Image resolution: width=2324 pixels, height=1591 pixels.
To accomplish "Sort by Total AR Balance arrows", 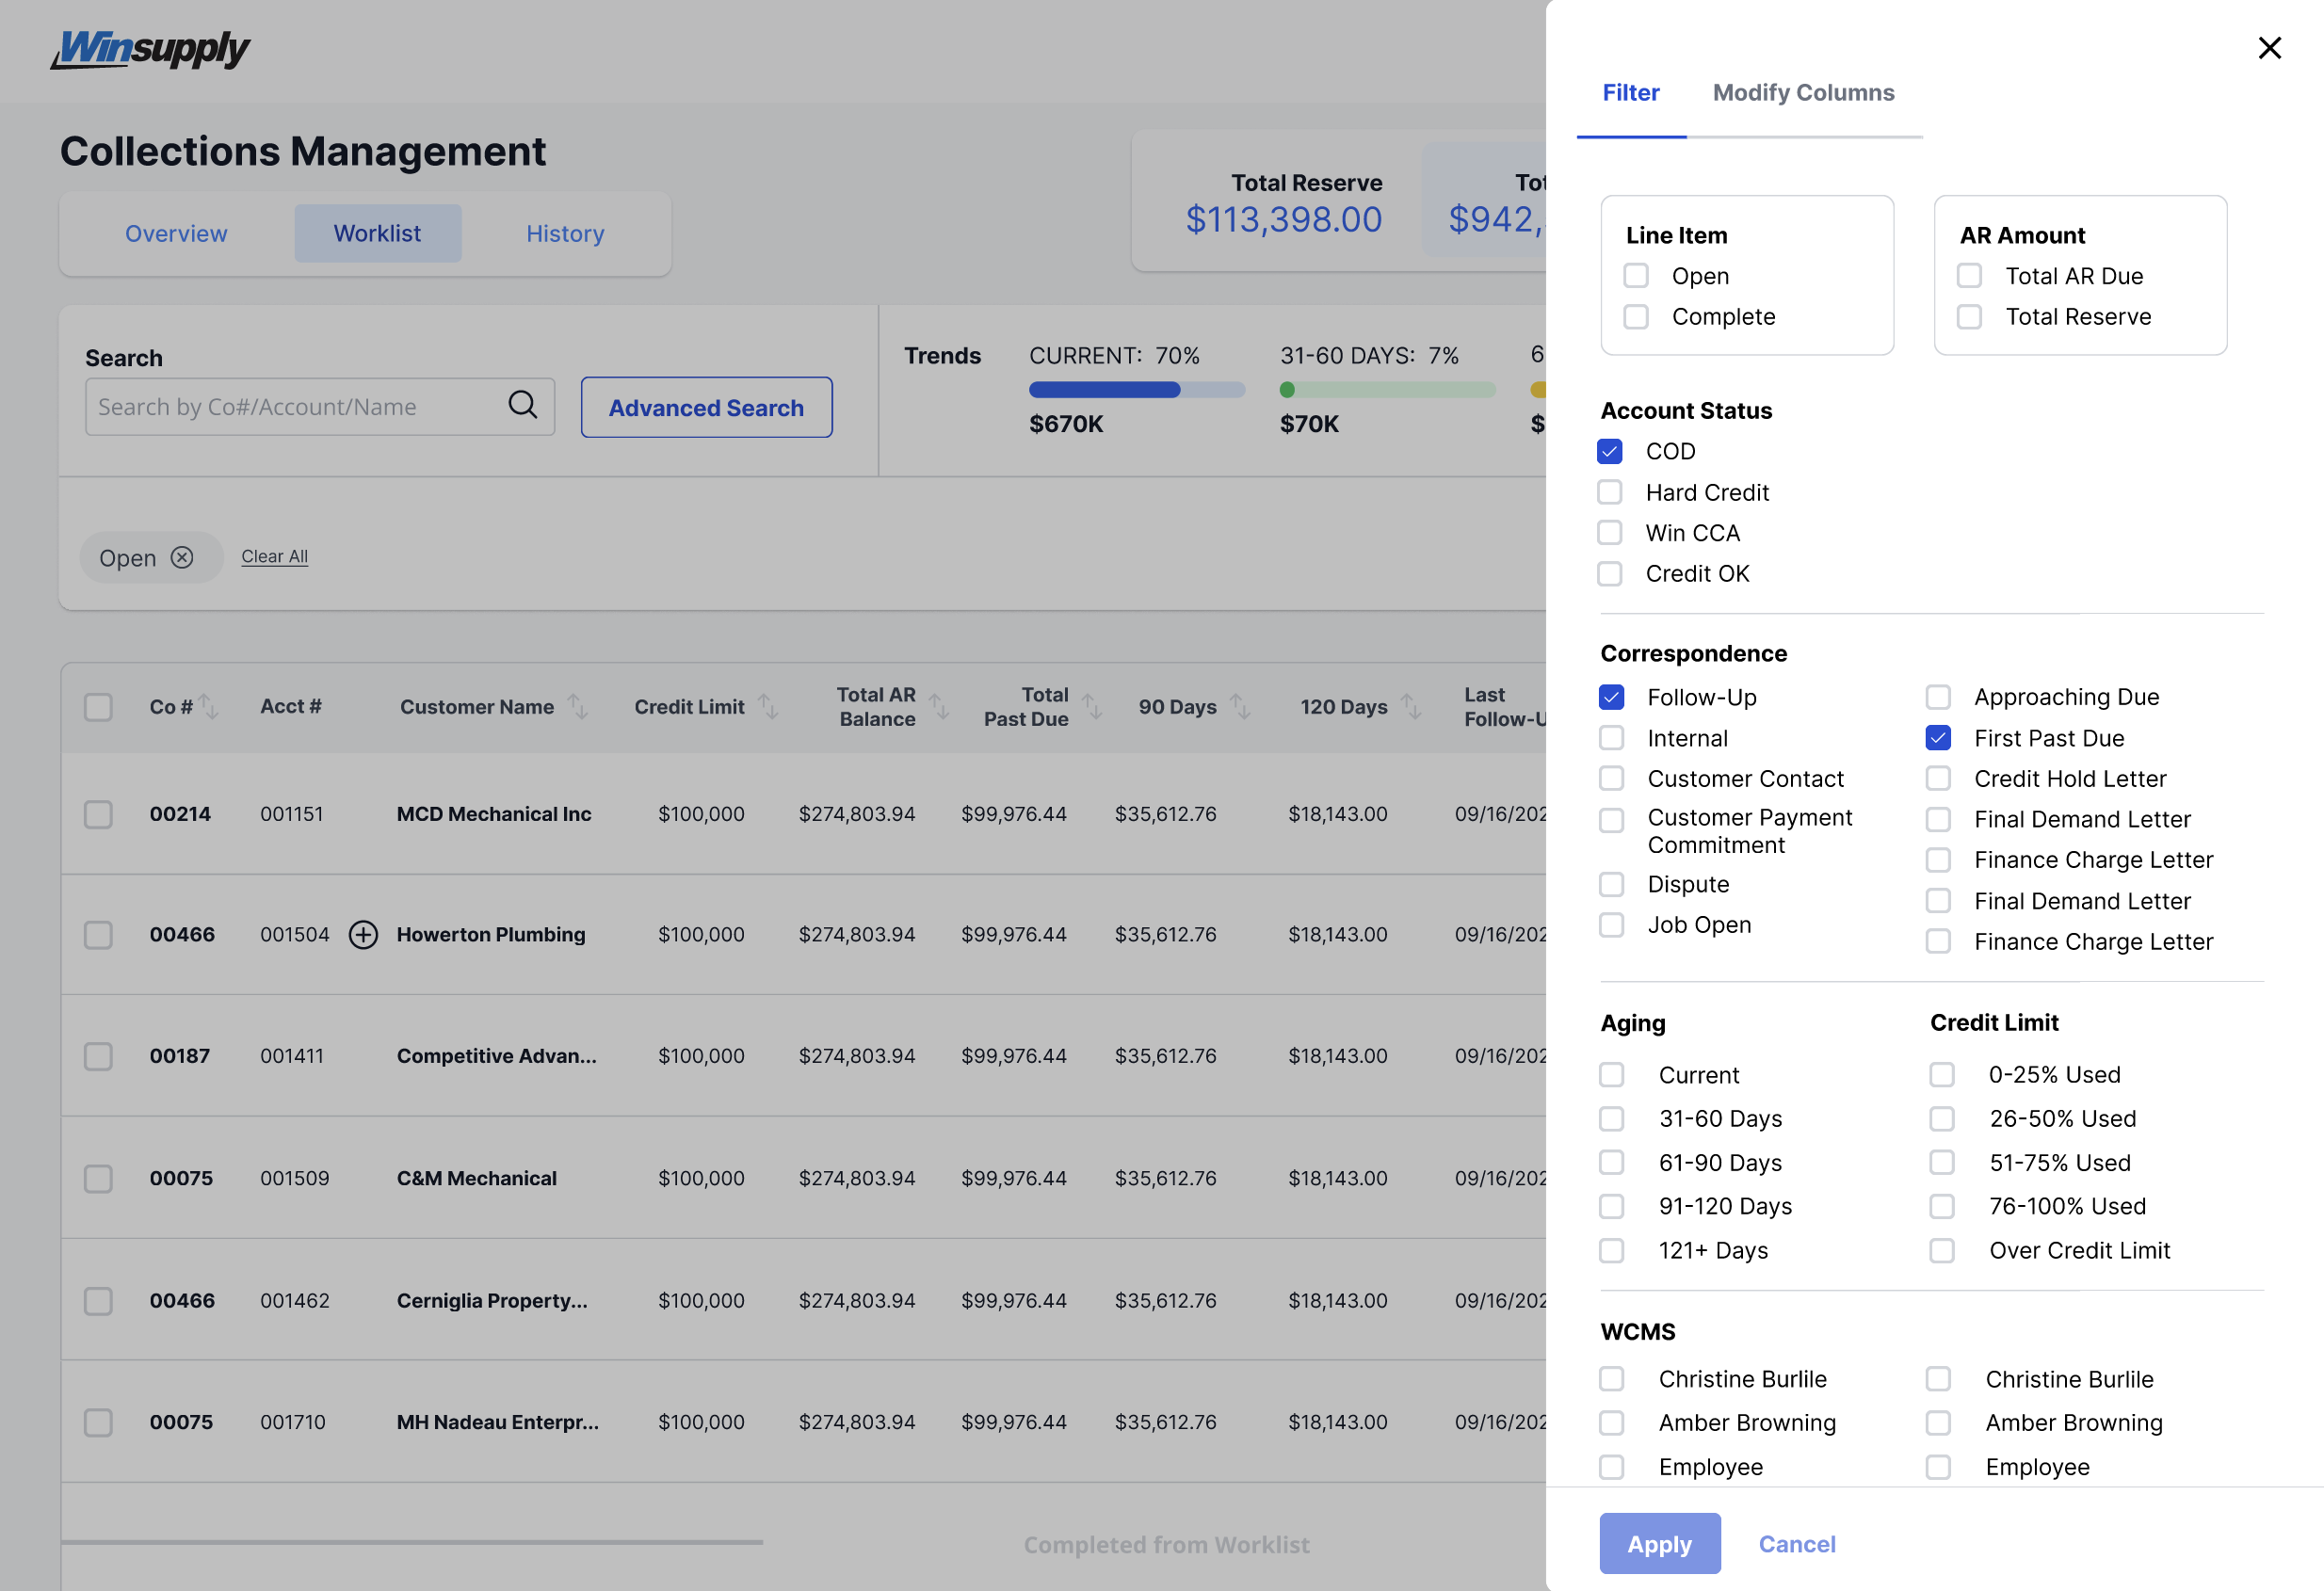I will tap(939, 706).
